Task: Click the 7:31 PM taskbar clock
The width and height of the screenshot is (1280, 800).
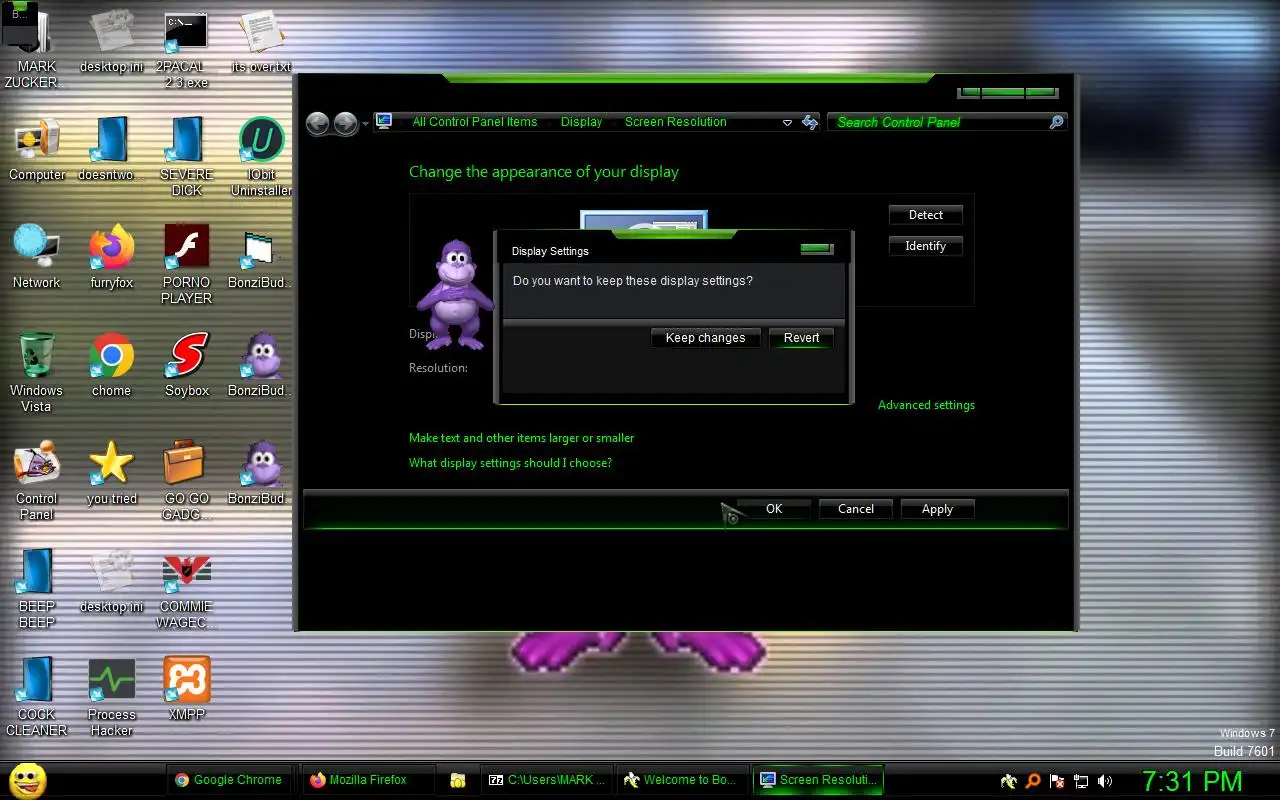Action: [1192, 781]
